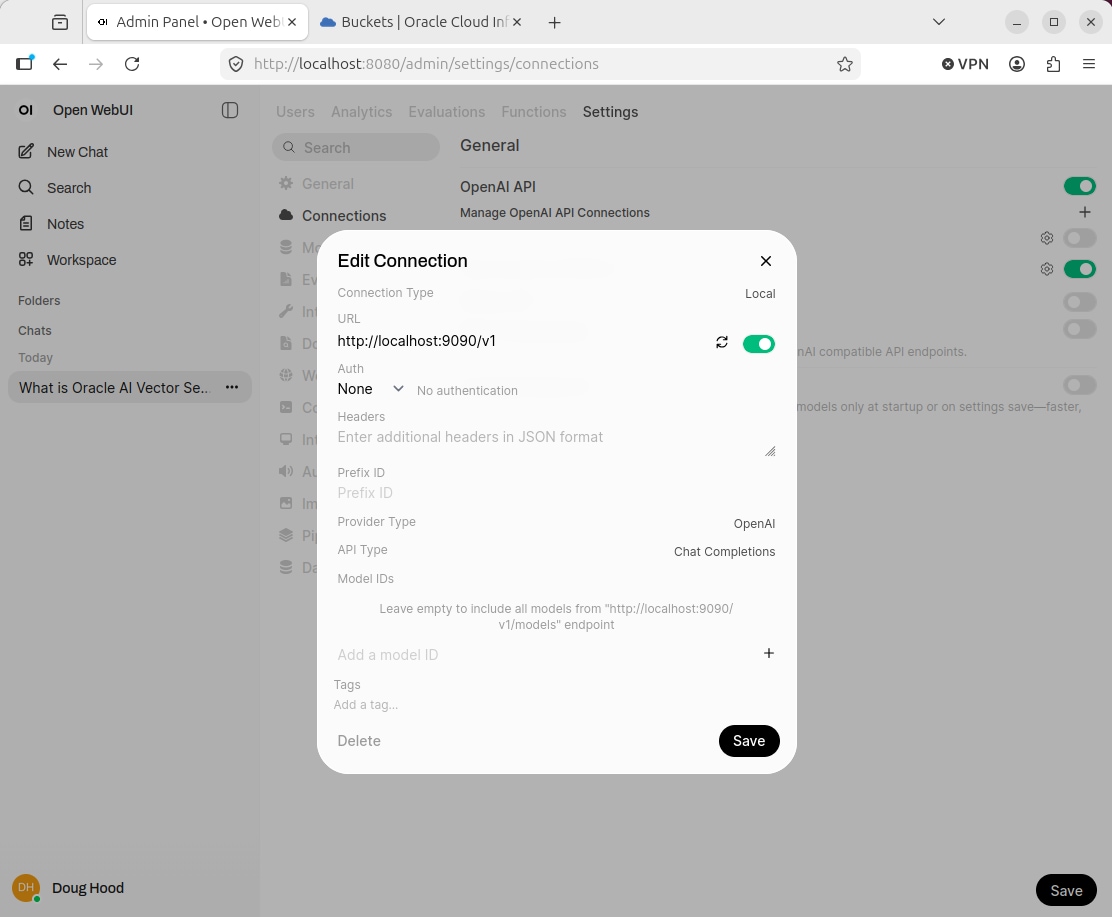The height and width of the screenshot is (917, 1112).
Task: Open the Auth None dropdown
Action: pyautogui.click(x=370, y=389)
